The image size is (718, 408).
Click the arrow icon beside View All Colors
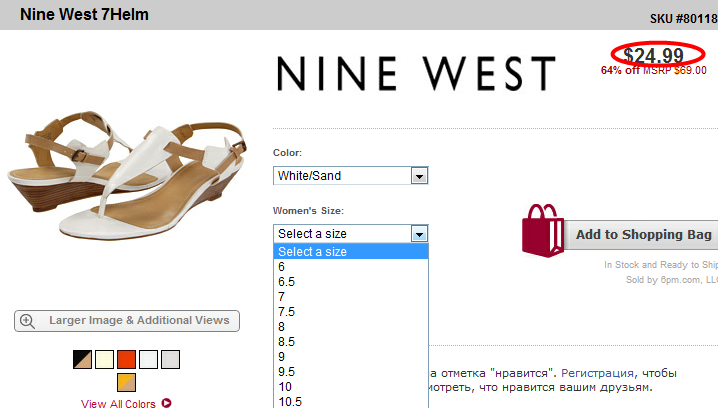coord(166,403)
